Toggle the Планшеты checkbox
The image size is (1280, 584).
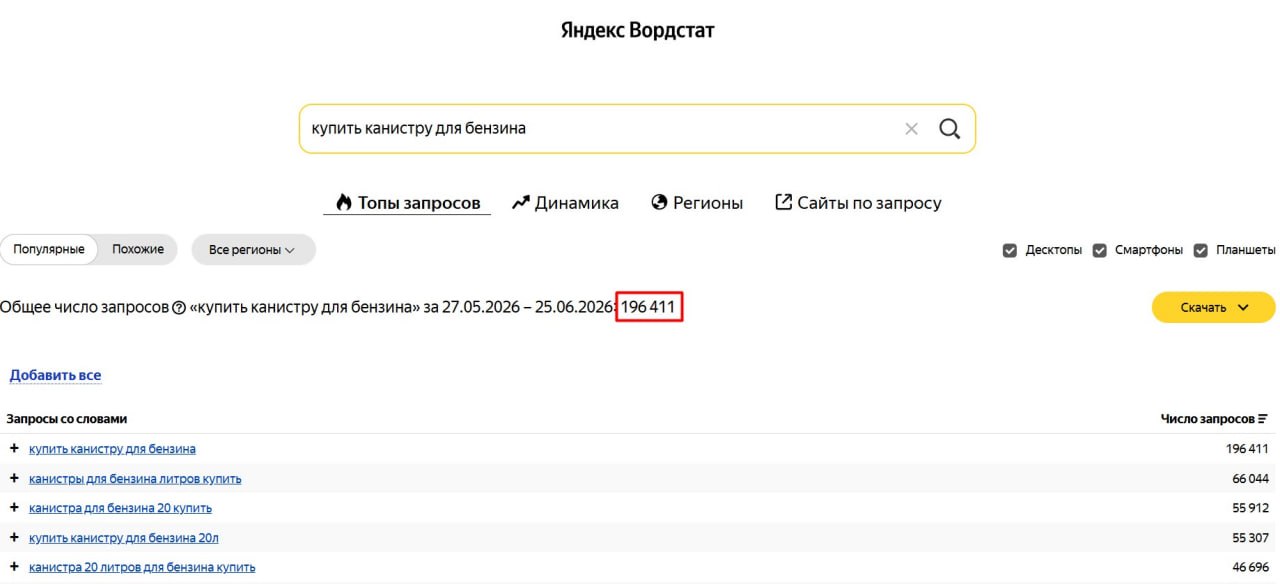[1201, 250]
